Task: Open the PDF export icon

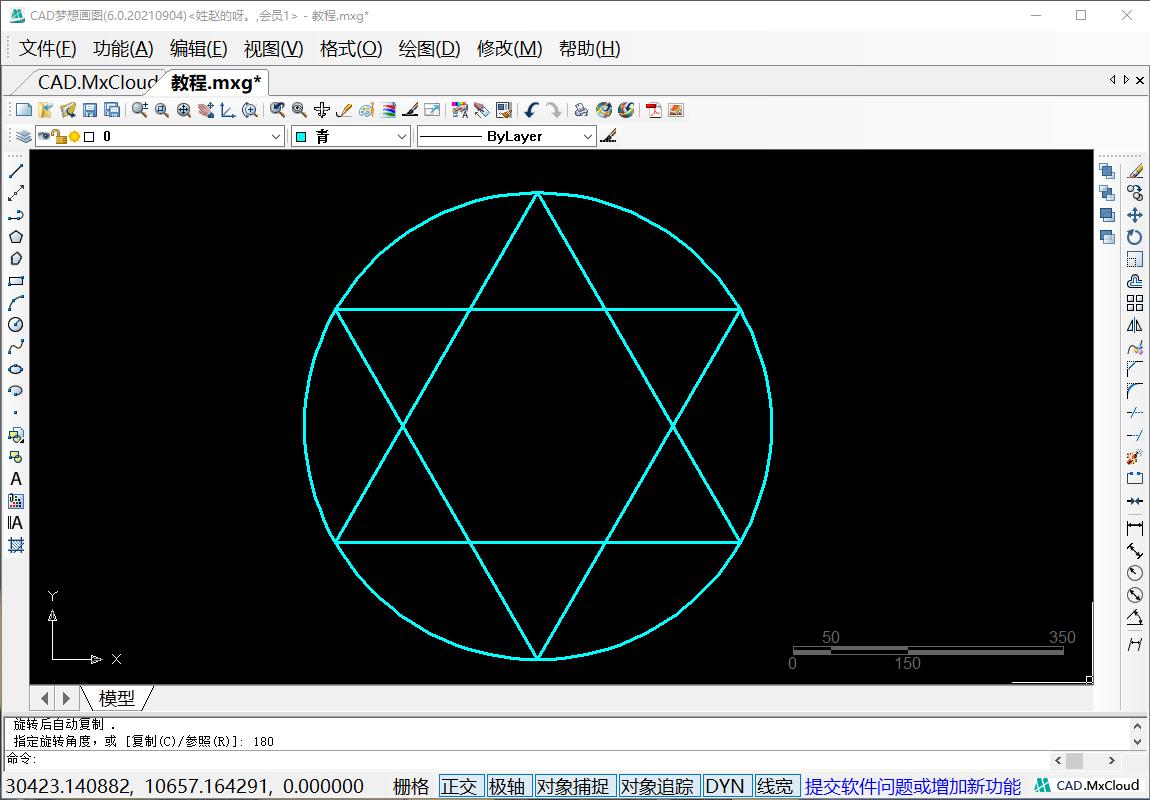Action: pos(654,110)
